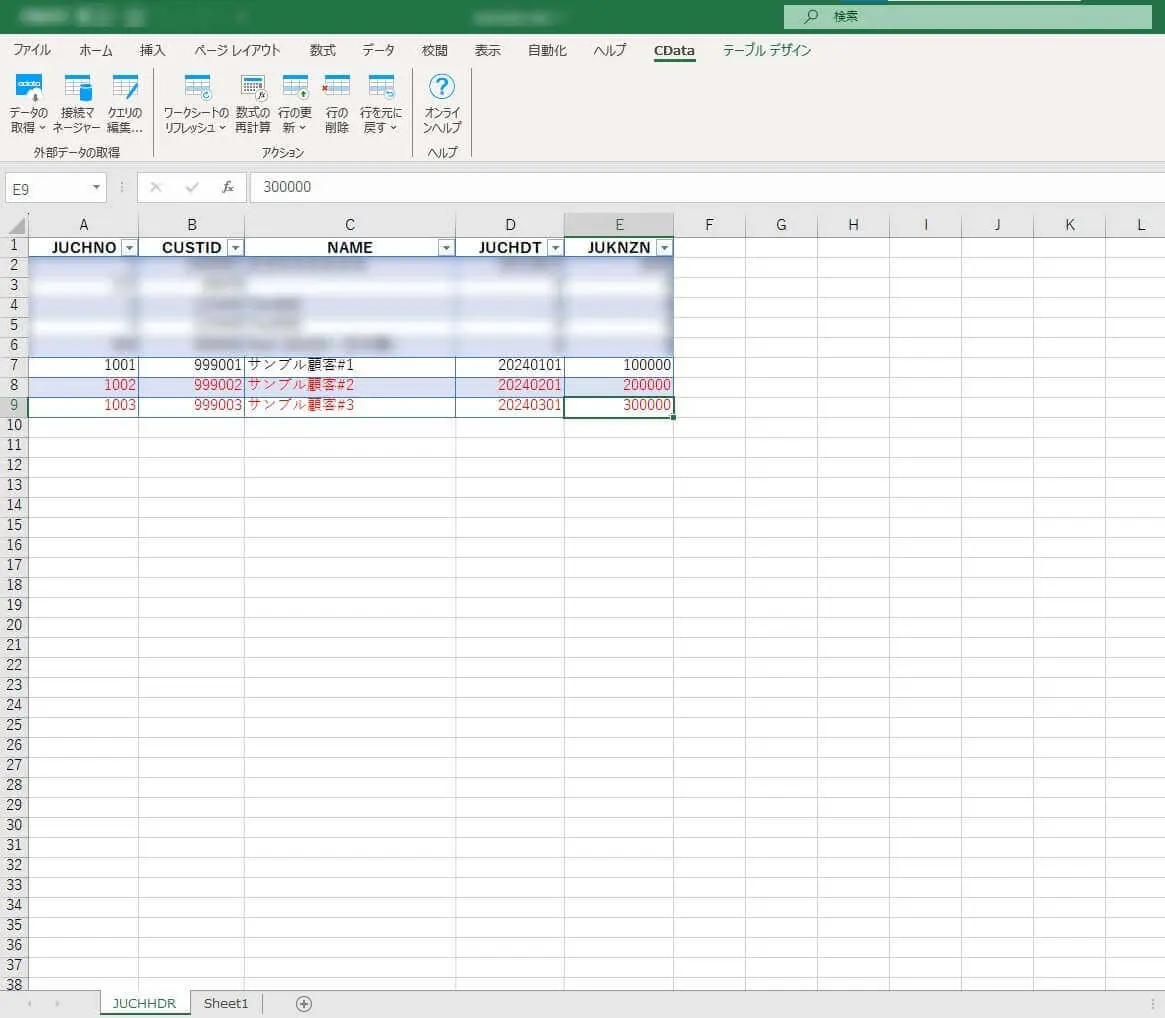Viewport: 1165px width, 1018px height.
Task: Select row 20 header
Action: (x=14, y=625)
